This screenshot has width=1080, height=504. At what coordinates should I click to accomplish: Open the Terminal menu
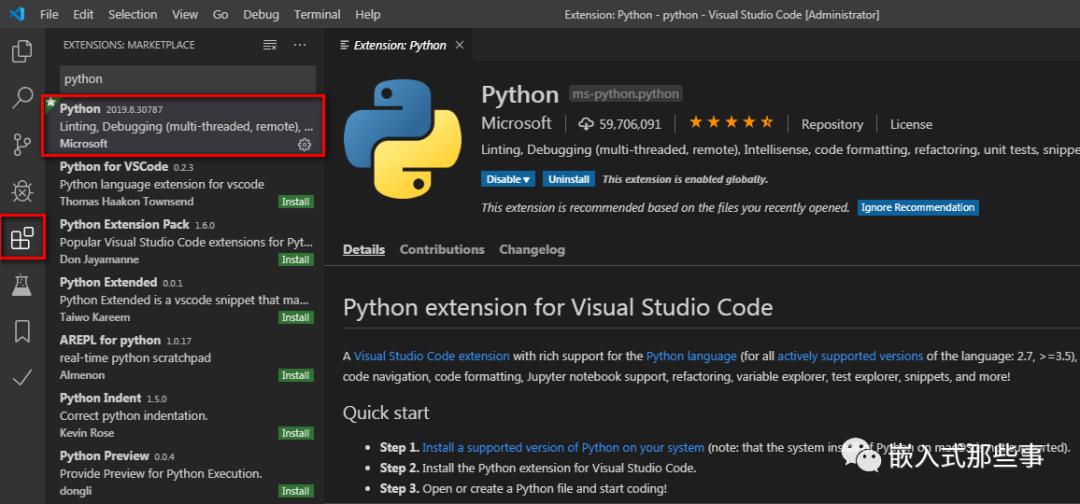coord(317,14)
